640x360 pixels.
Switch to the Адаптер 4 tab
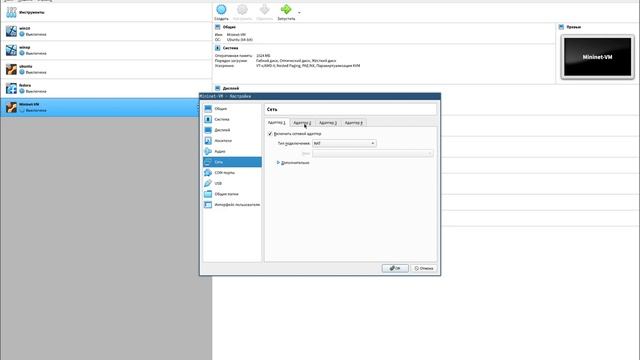pyautogui.click(x=353, y=122)
